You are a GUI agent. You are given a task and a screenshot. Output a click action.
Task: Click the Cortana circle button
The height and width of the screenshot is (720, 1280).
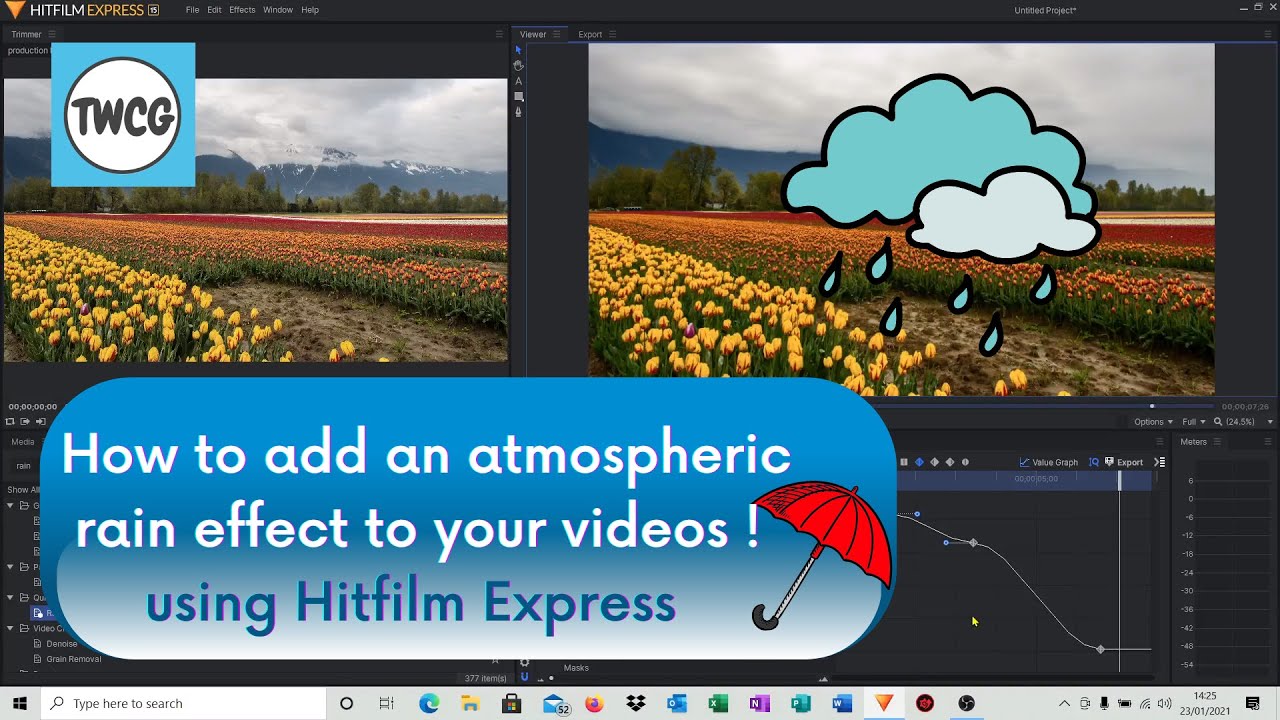346,703
